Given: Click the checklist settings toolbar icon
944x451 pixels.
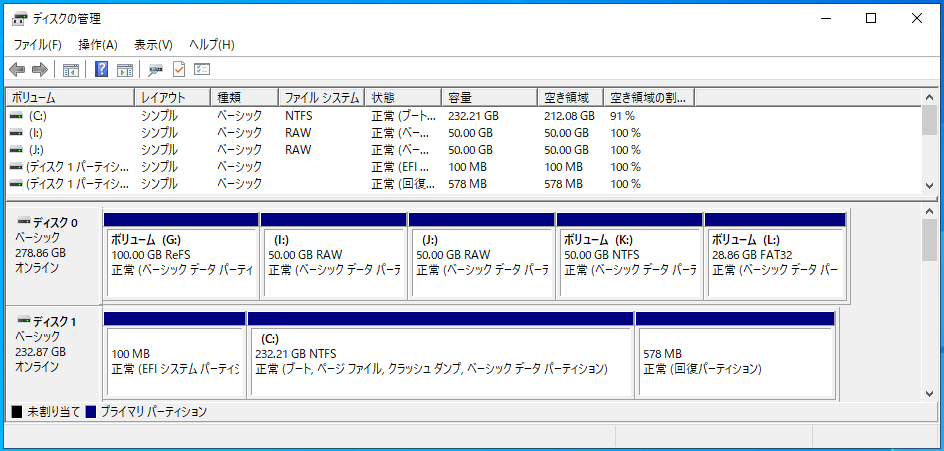Looking at the screenshot, I should 202,69.
